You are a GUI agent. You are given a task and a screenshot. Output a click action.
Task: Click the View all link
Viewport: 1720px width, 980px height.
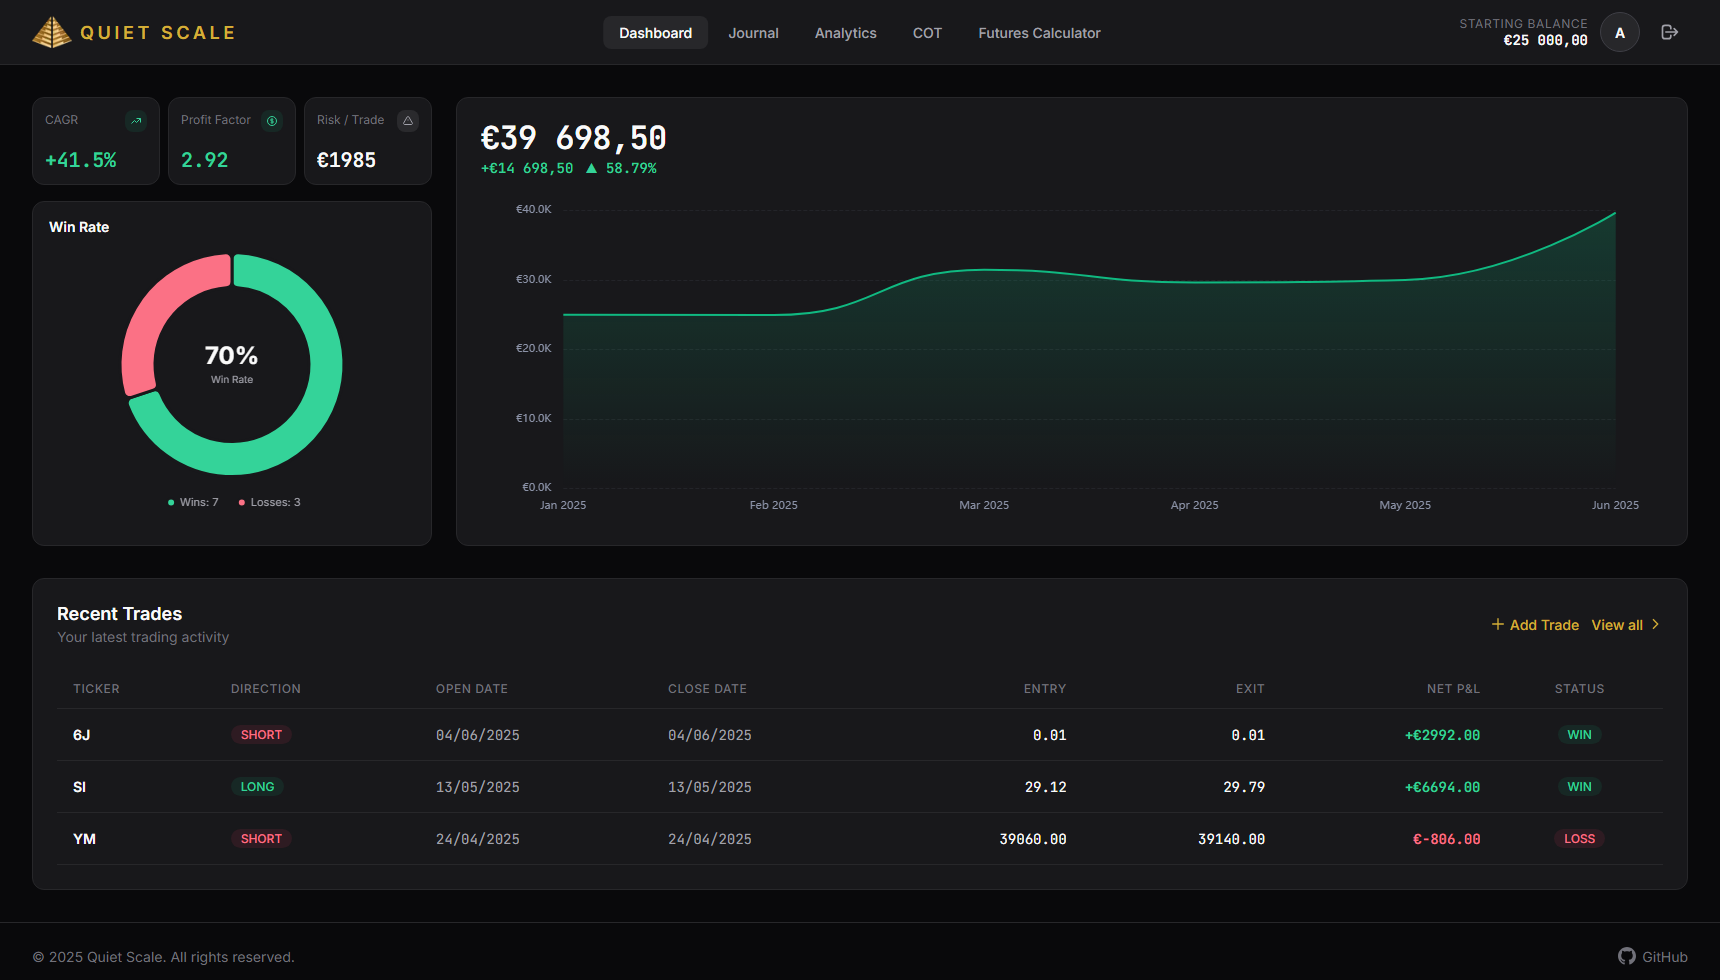click(x=1616, y=624)
